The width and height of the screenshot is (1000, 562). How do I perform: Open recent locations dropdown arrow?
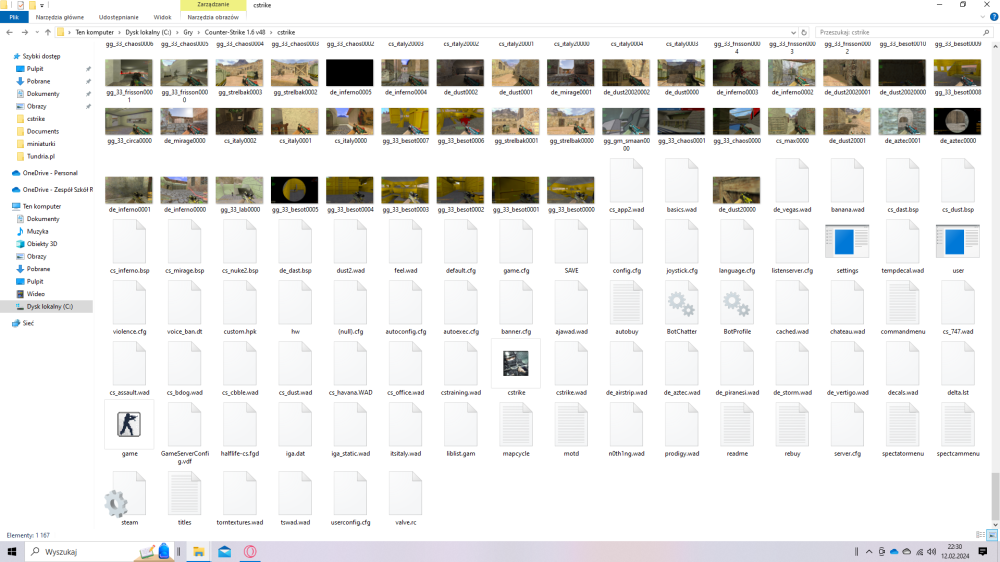(x=37, y=32)
